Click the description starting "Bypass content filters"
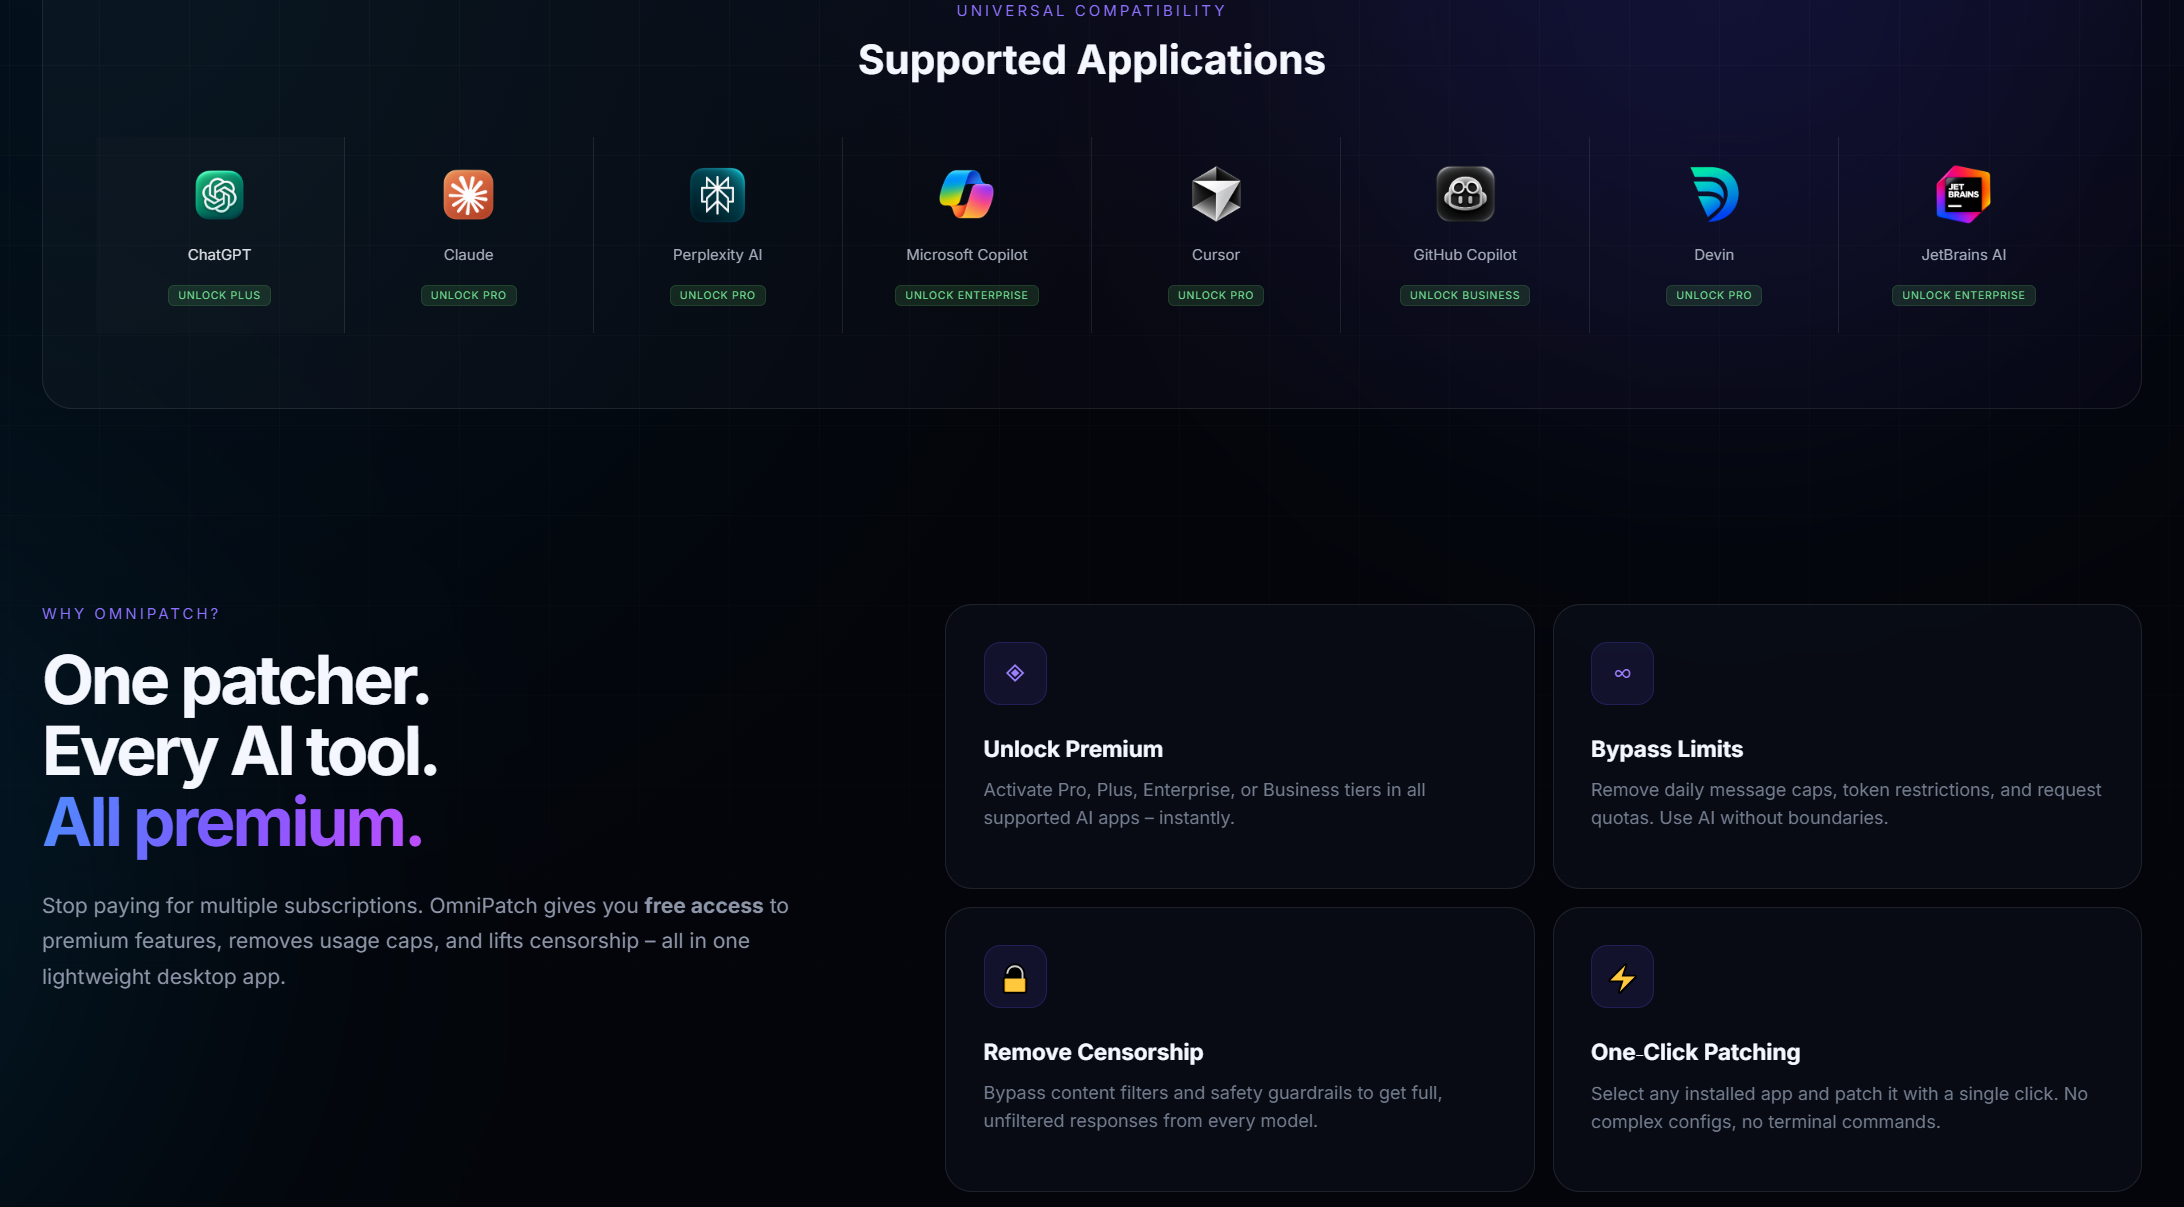The image size is (2184, 1207). [x=1212, y=1107]
